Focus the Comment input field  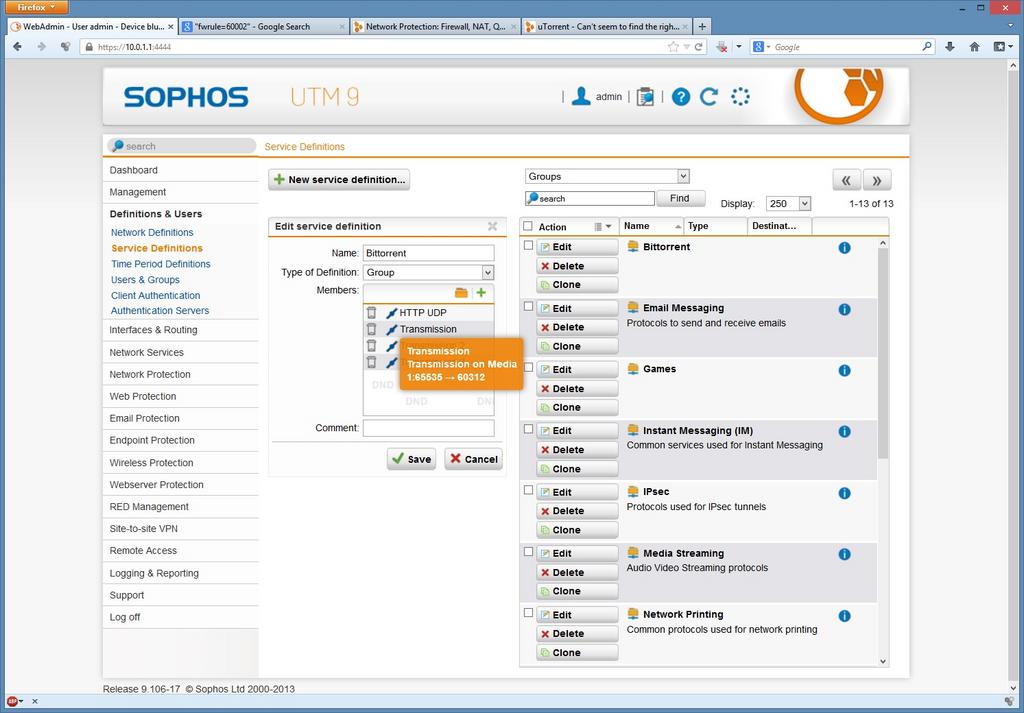pyautogui.click(x=428, y=428)
